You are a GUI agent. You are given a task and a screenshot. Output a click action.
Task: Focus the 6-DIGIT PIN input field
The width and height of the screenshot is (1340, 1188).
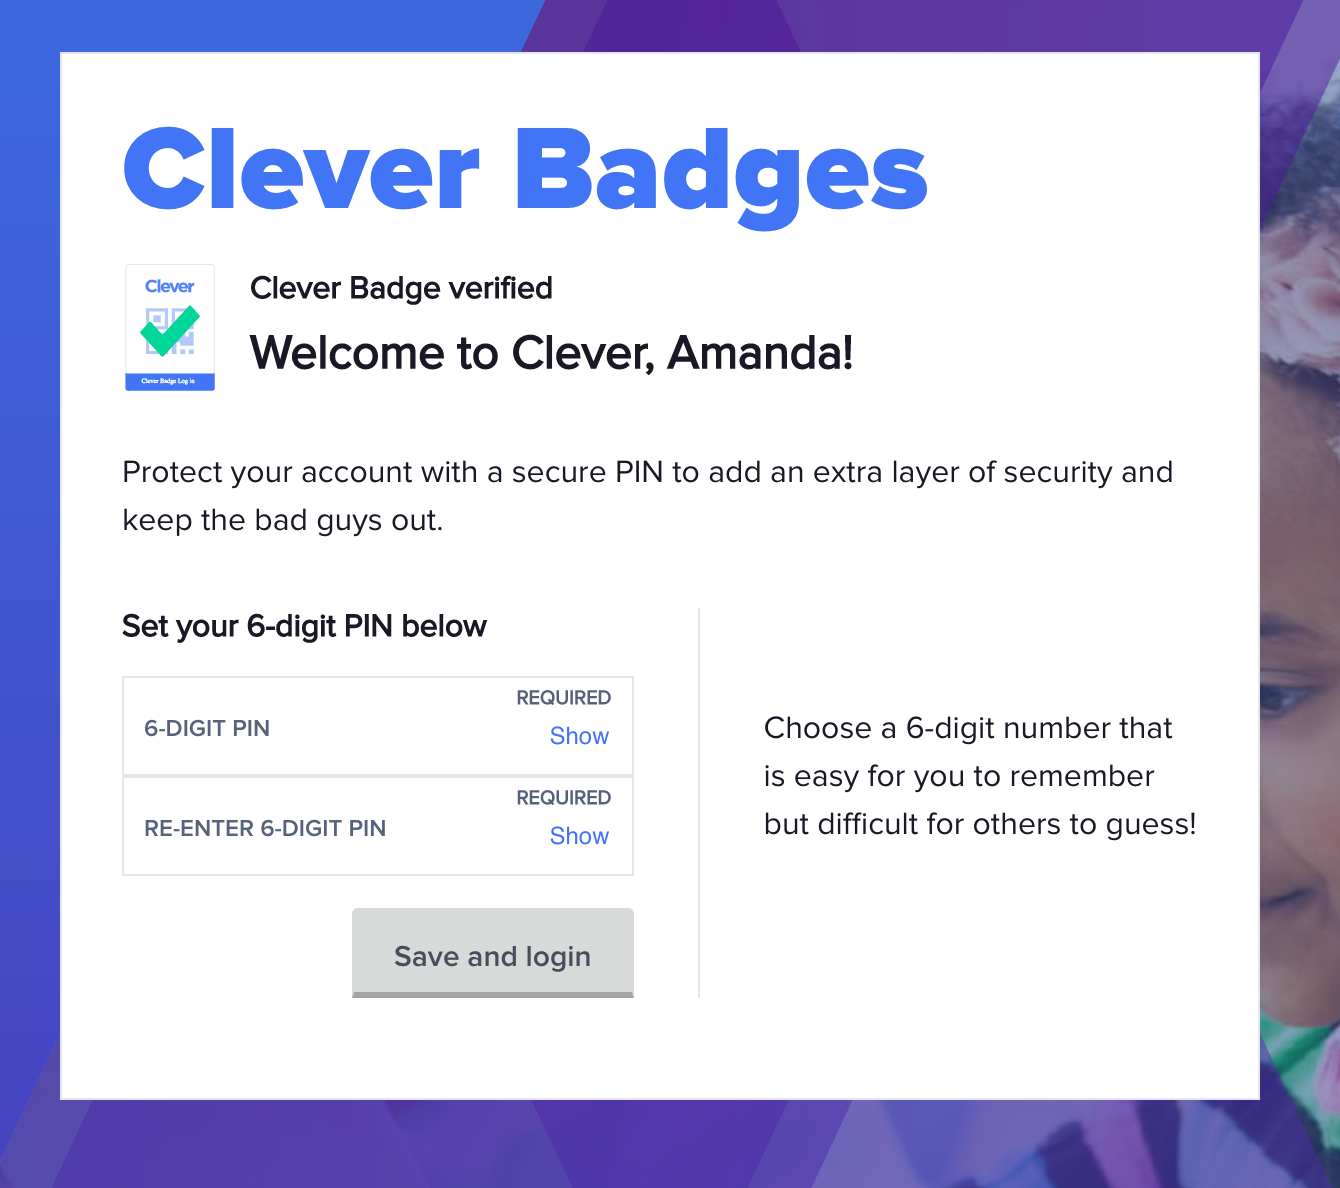378,727
